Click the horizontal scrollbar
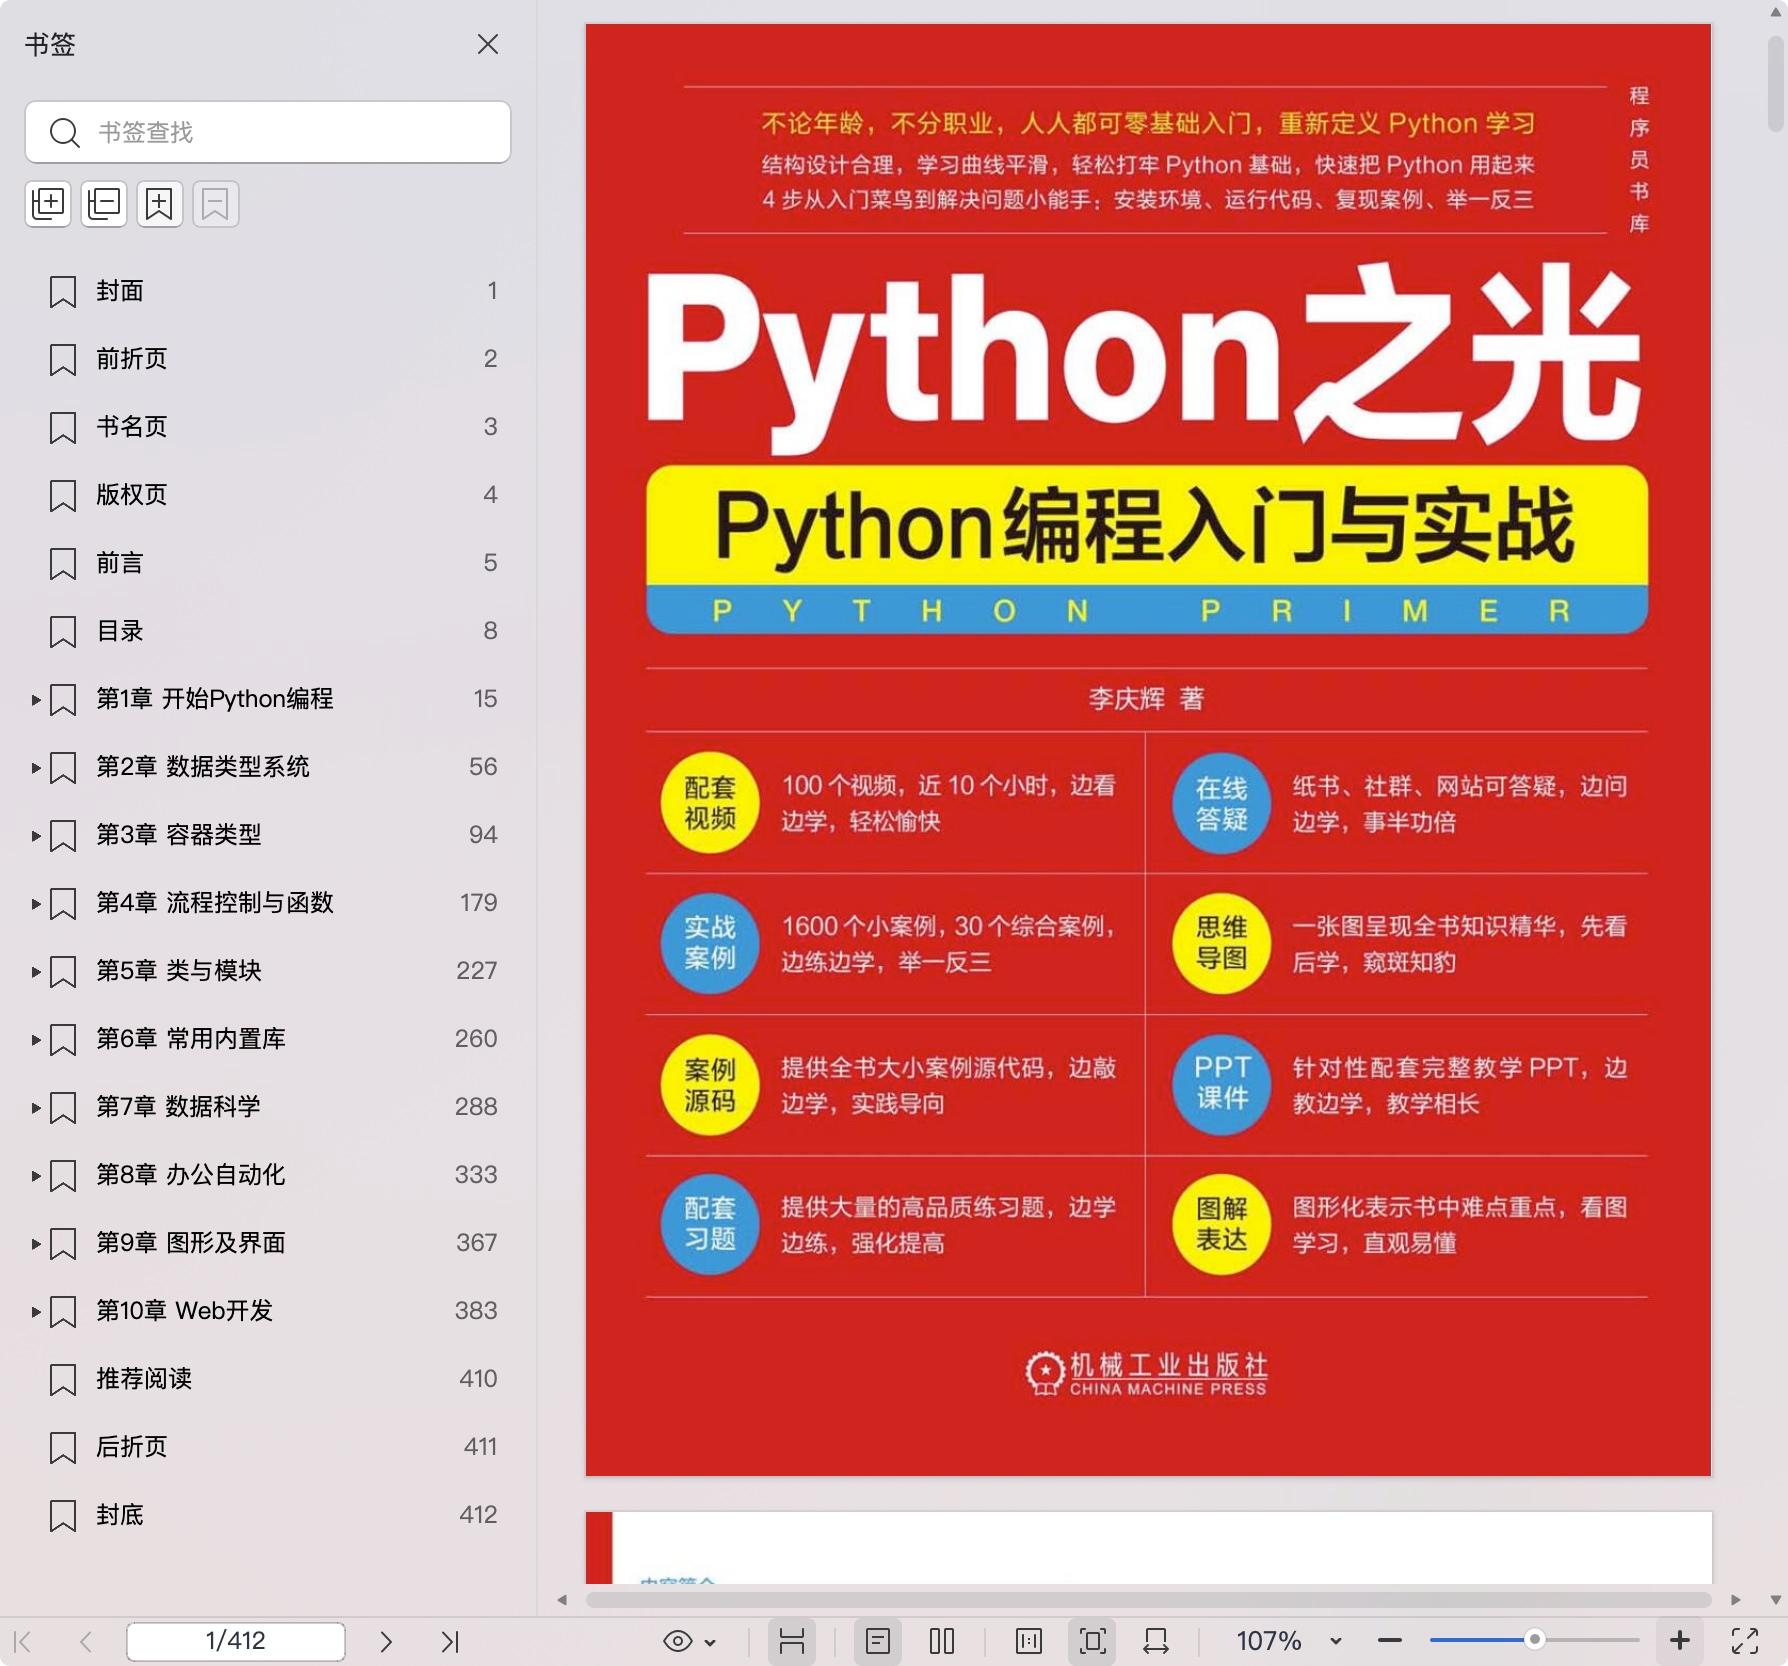The image size is (1788, 1666). 1148,1599
